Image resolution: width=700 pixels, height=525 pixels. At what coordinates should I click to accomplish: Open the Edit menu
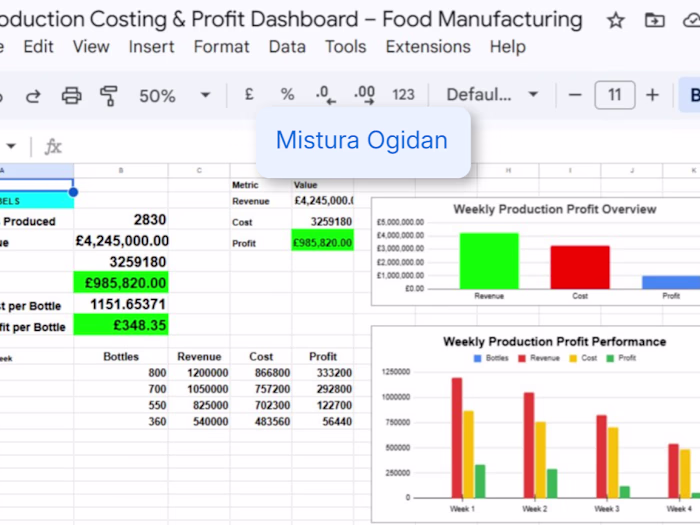click(x=38, y=46)
